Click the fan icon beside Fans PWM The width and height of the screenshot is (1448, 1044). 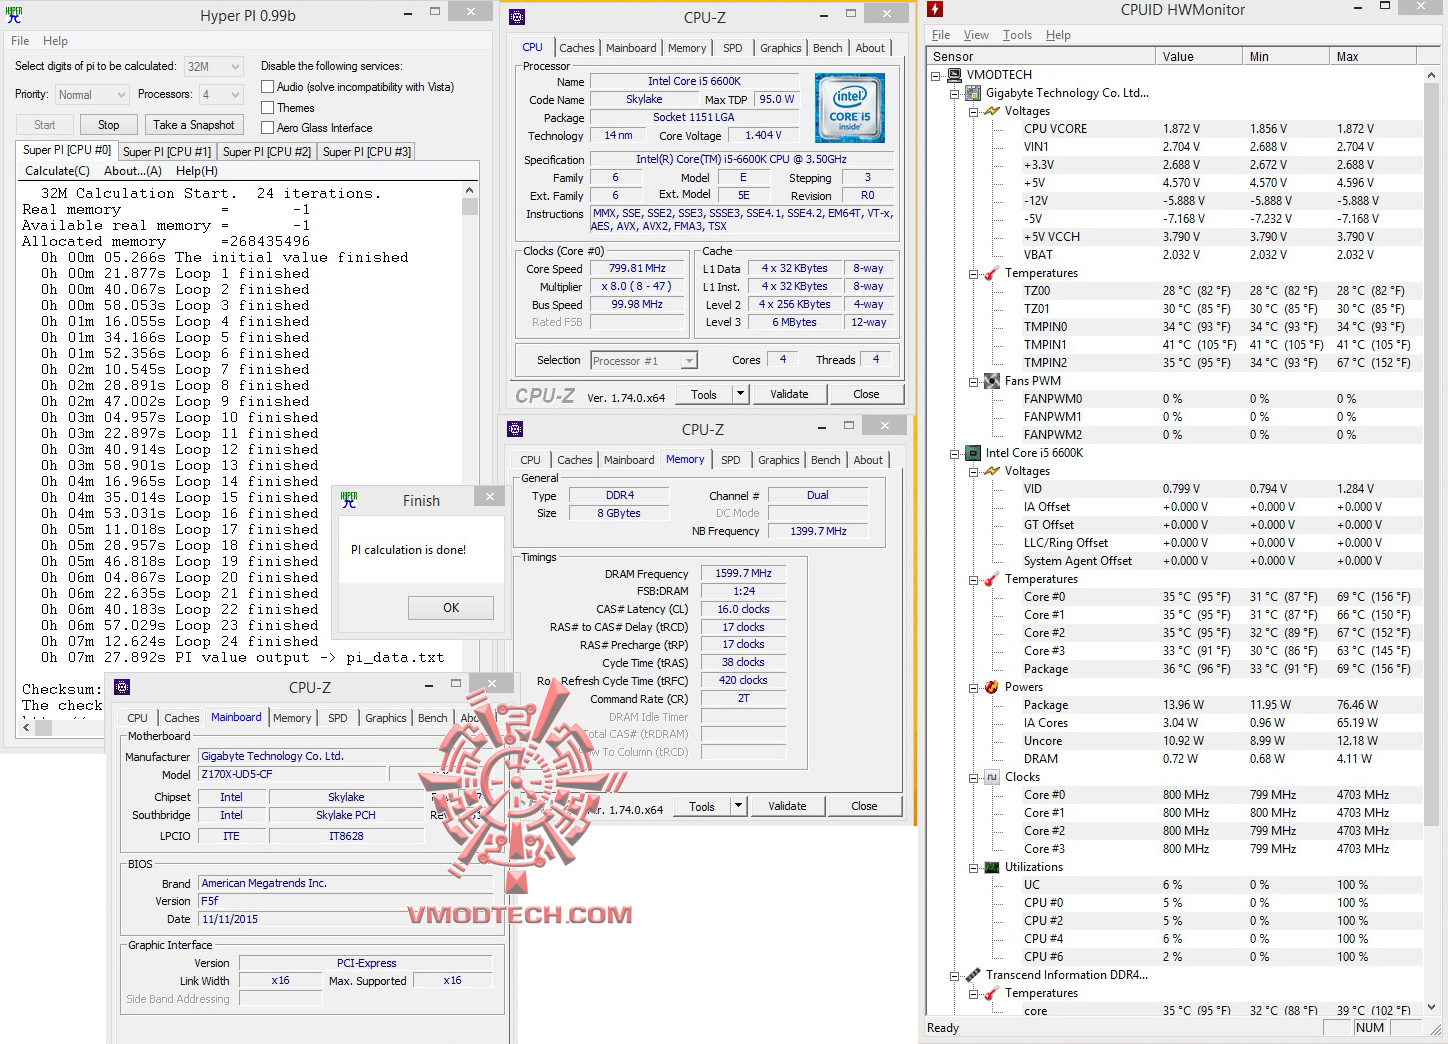(x=991, y=381)
